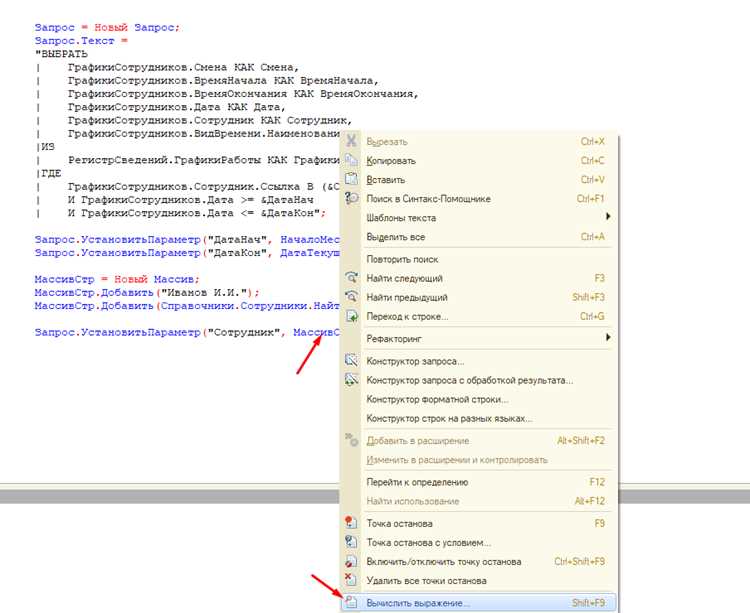Expand the Шаблоны текста submenu arrow
The width and height of the screenshot is (750, 613).
(608, 217)
